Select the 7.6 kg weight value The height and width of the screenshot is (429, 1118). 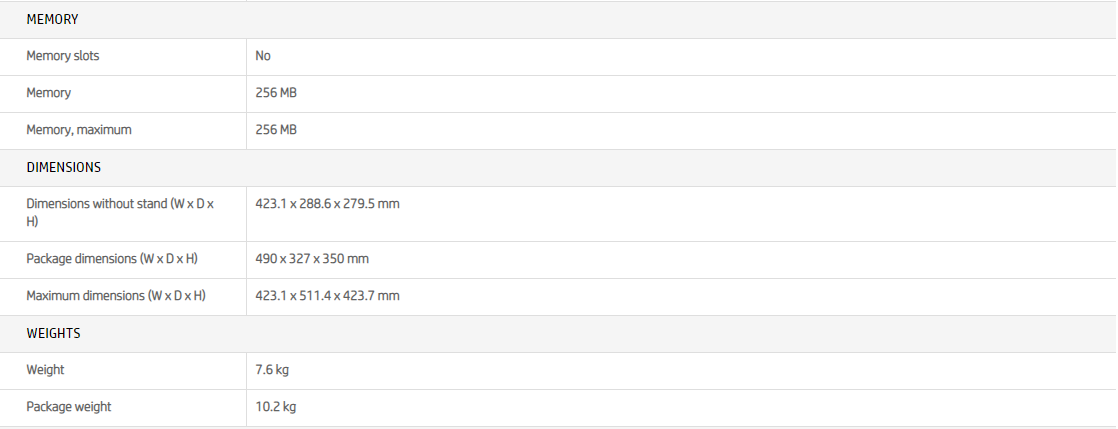272,370
